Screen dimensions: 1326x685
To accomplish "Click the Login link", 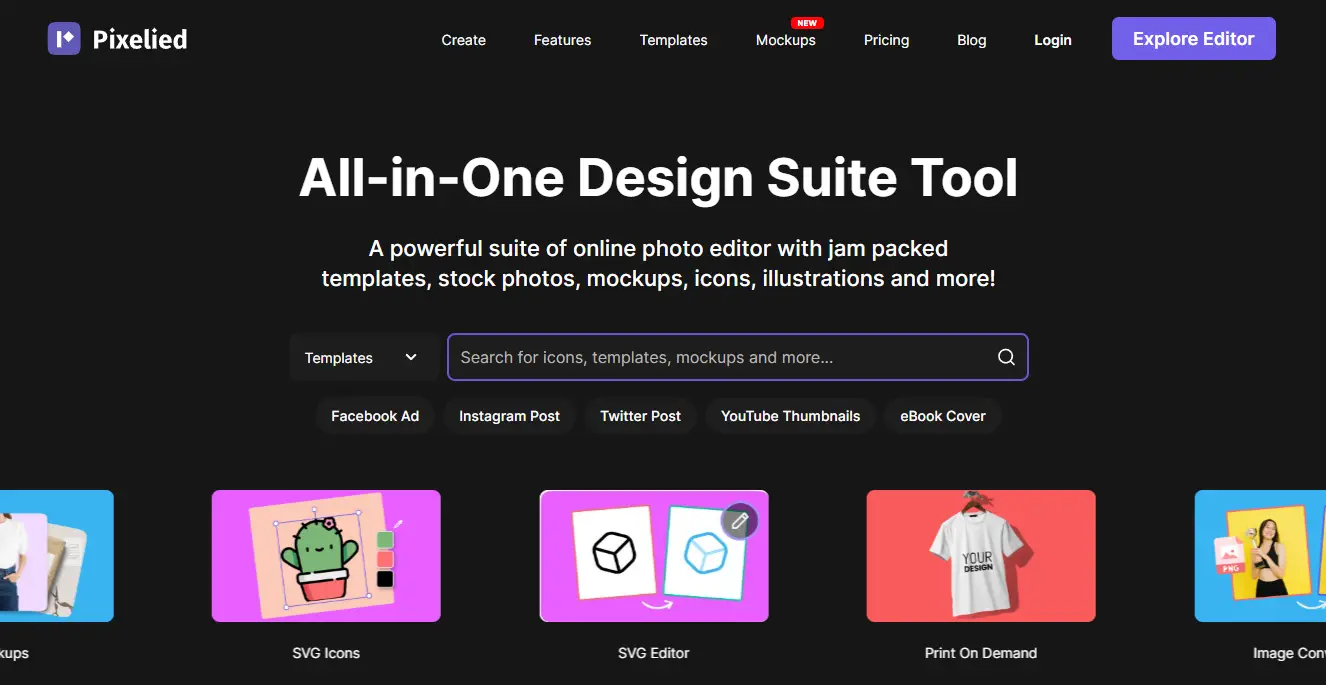I will [x=1053, y=40].
